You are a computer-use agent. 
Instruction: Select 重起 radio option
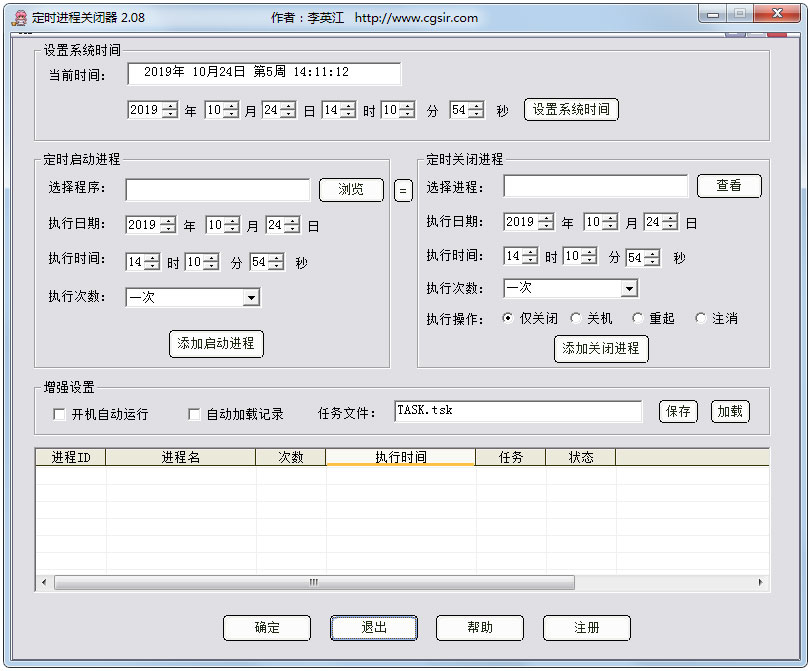coord(637,318)
